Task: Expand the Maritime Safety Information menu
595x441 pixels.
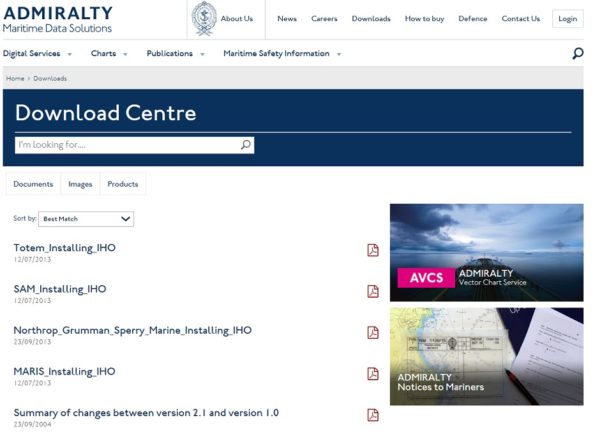Action: (x=282, y=54)
